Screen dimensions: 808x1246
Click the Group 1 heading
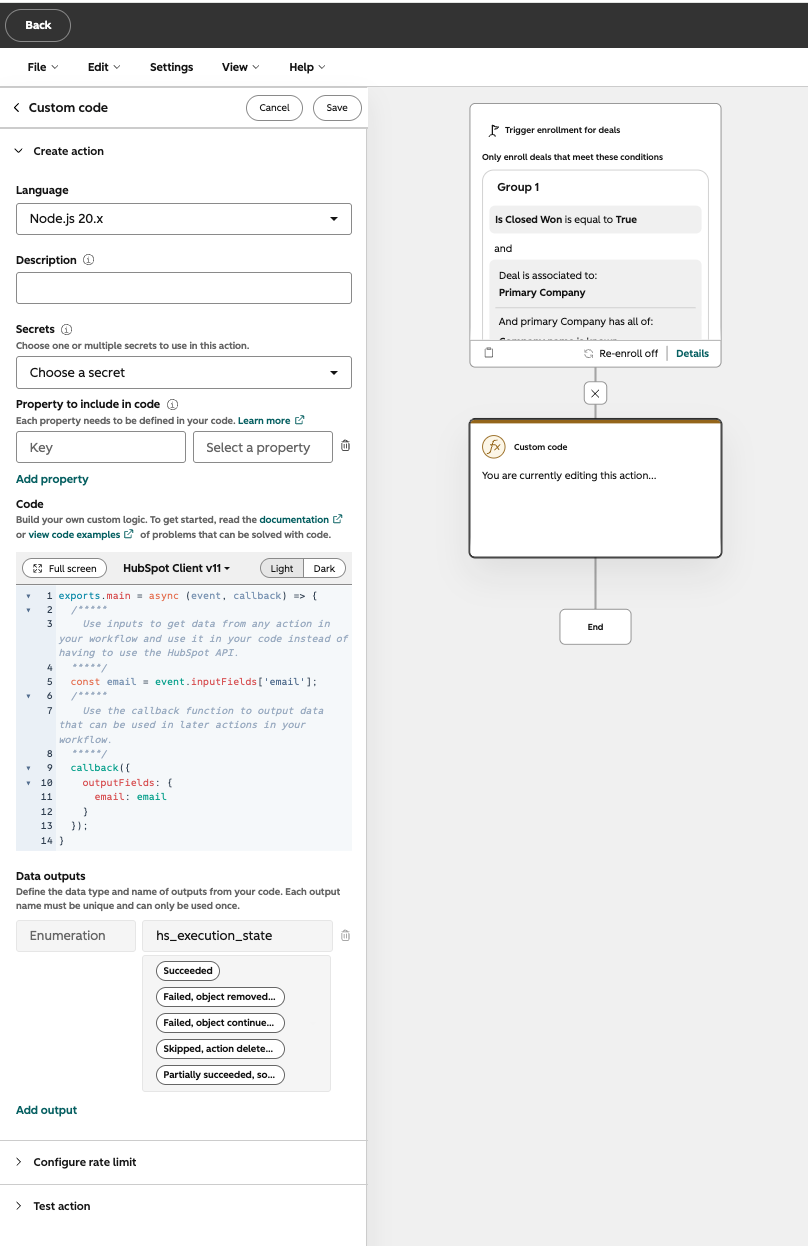pos(518,187)
